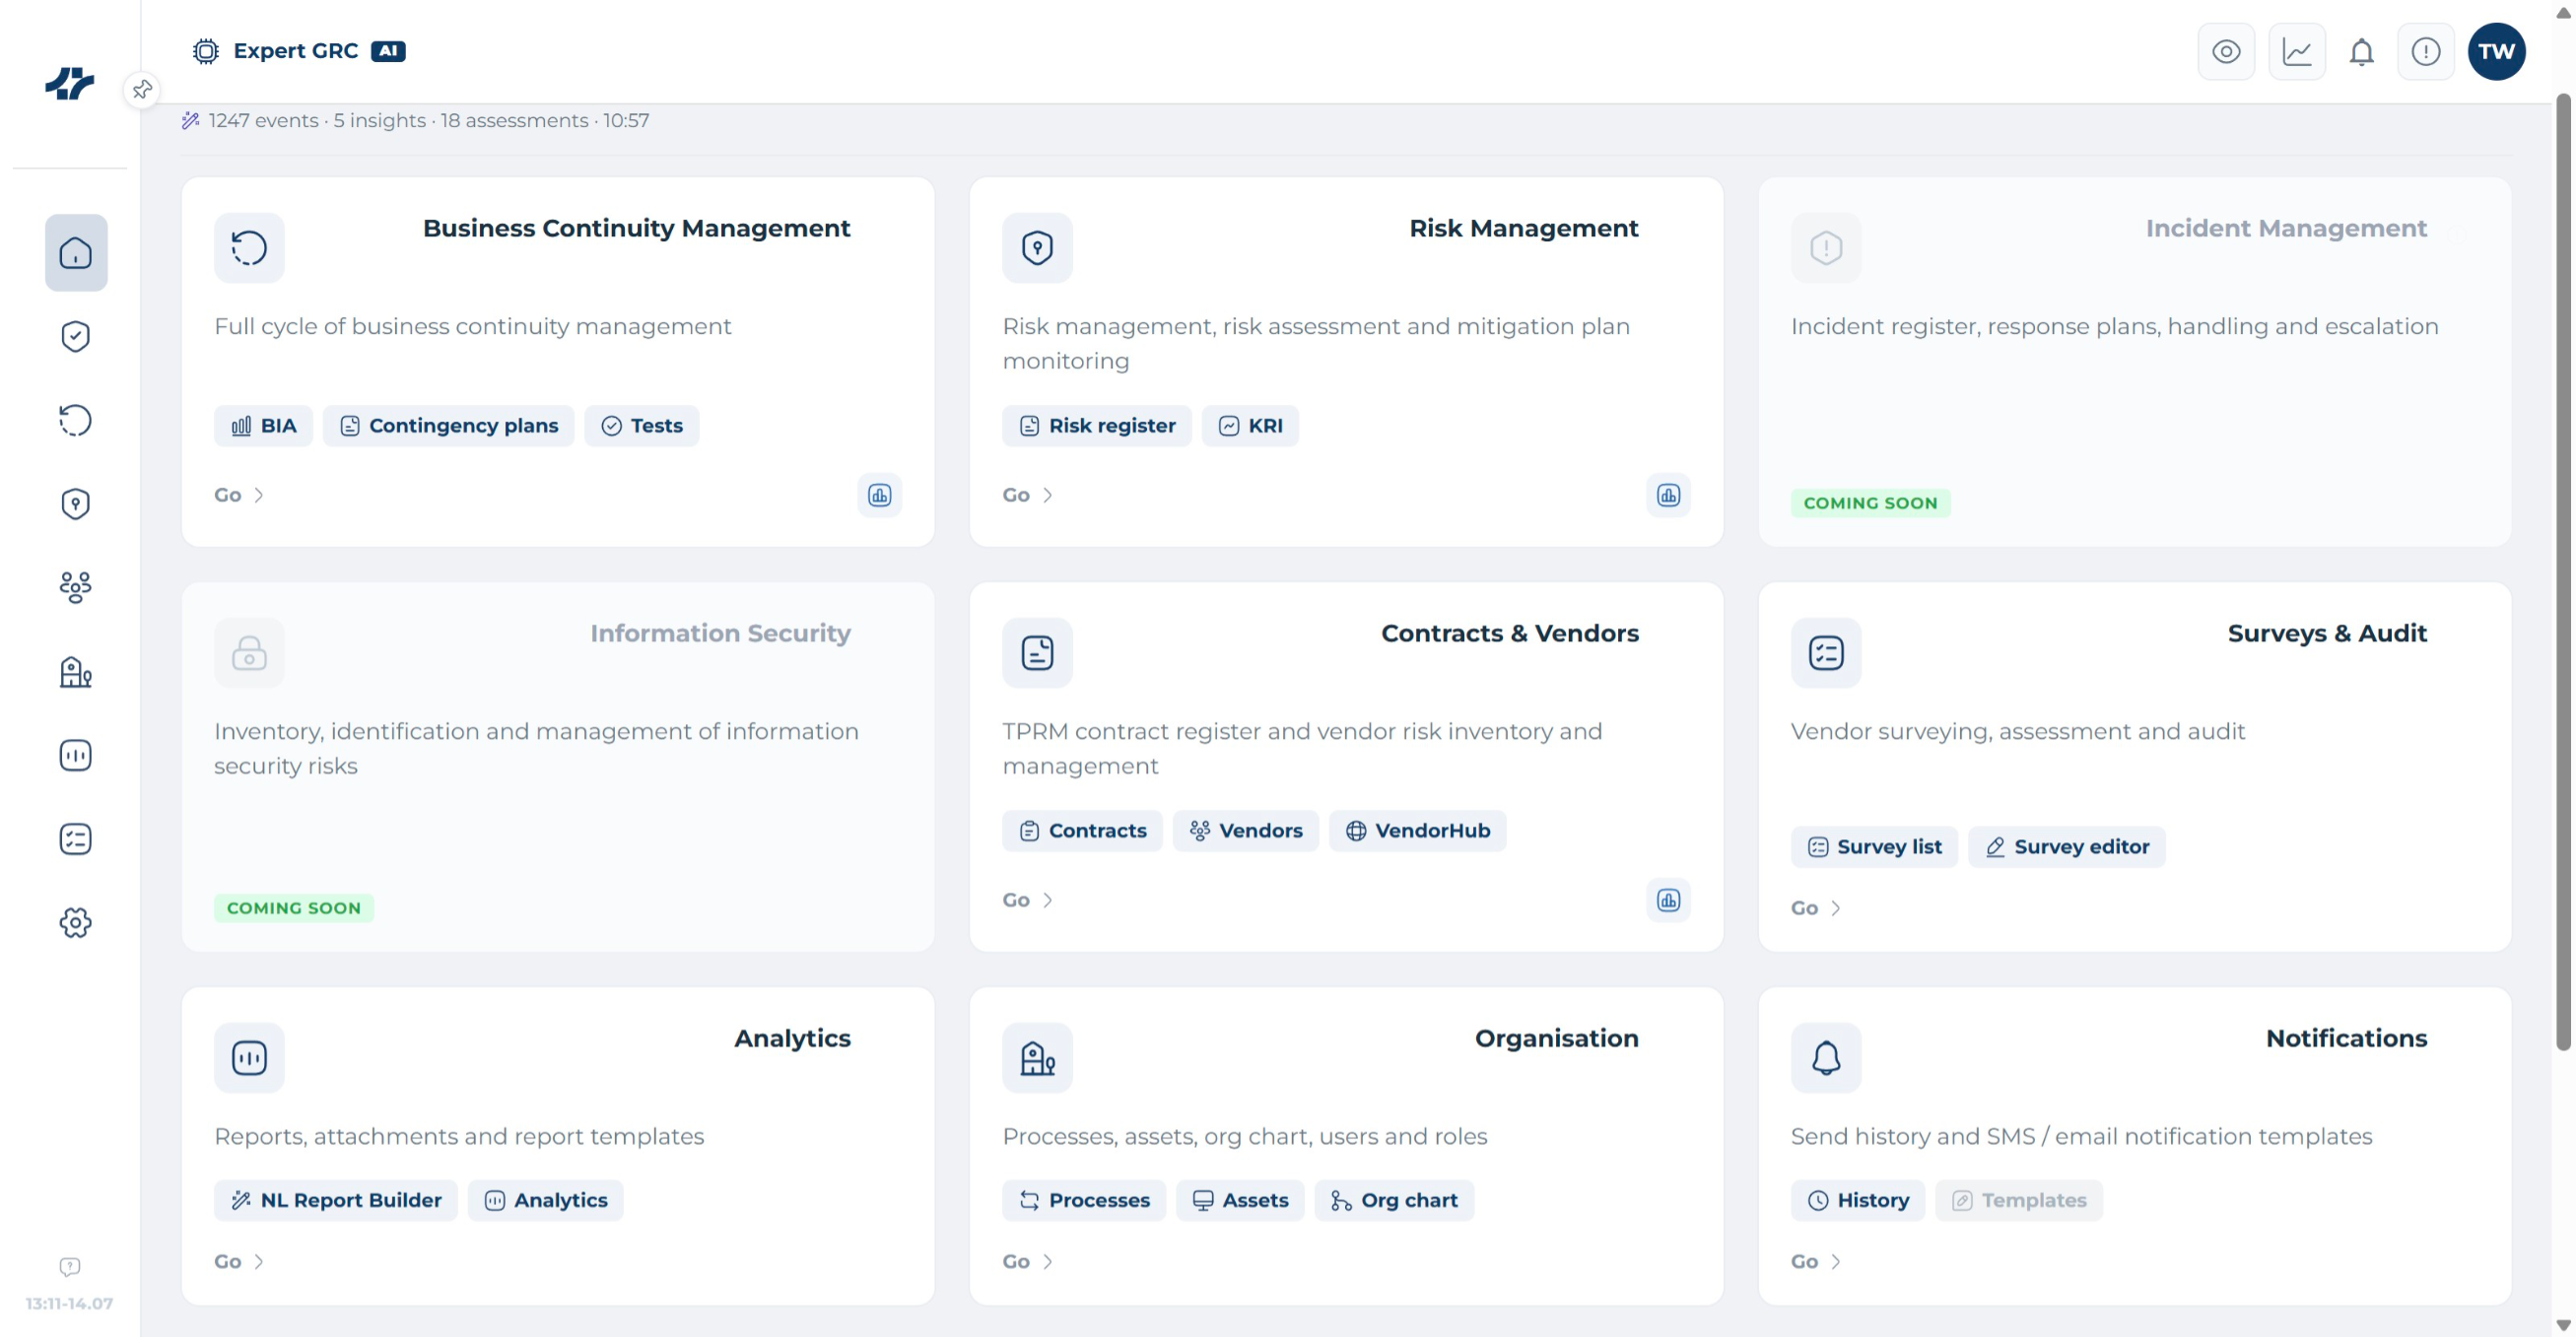Open dashboard icon on Business Continuity card
The width and height of the screenshot is (2576, 1337).
pos(880,495)
